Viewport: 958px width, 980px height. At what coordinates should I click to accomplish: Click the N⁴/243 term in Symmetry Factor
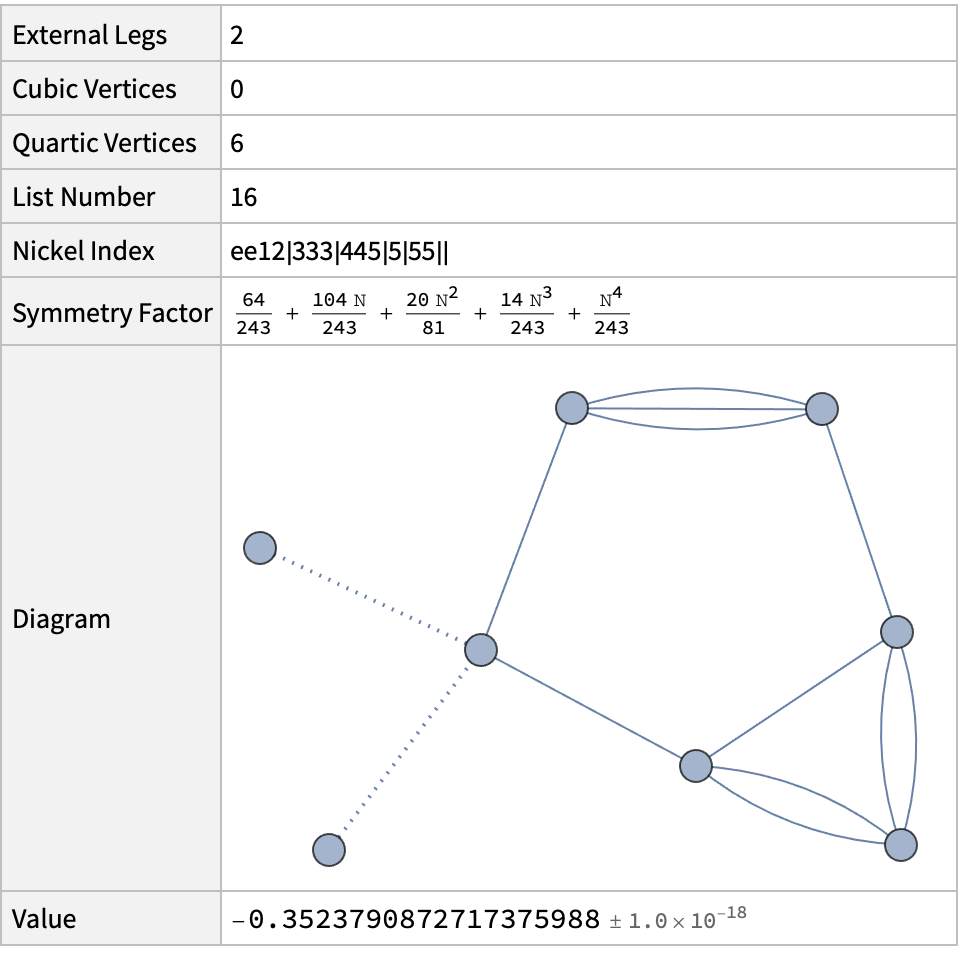click(611, 314)
